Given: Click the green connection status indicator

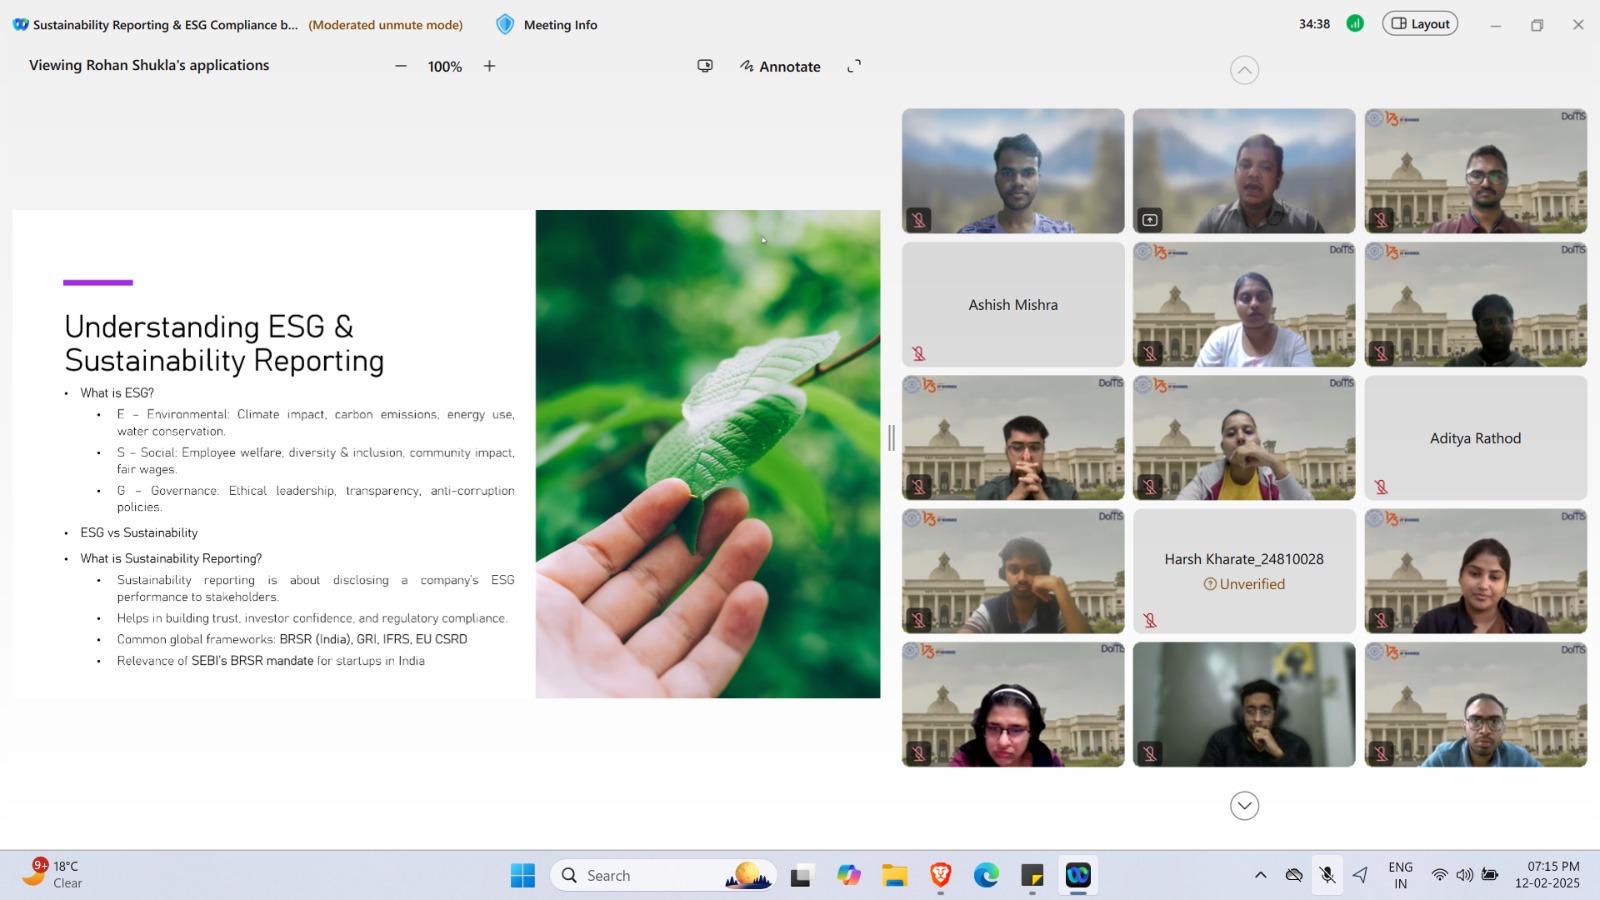Looking at the screenshot, I should pos(1355,24).
